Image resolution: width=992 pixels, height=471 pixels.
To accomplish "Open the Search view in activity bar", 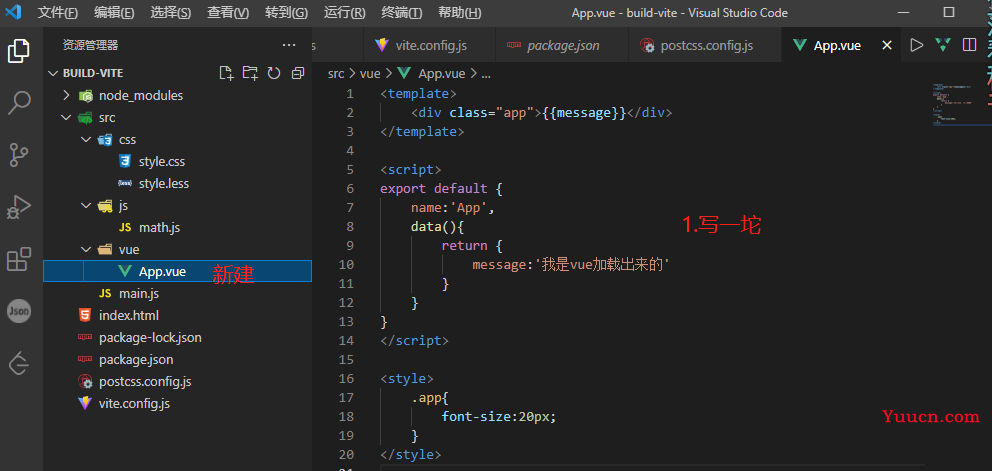I will coord(19,103).
